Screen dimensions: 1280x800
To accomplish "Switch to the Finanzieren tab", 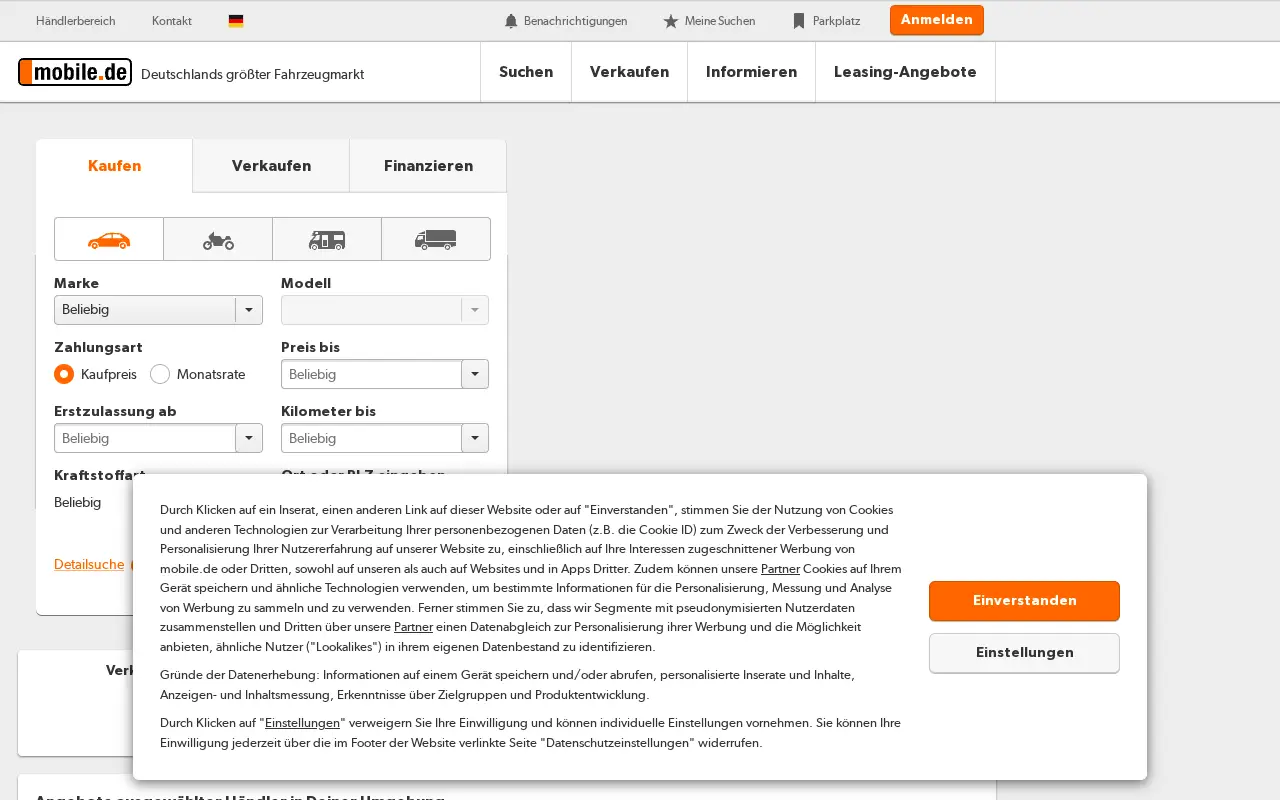I will click(x=428, y=166).
